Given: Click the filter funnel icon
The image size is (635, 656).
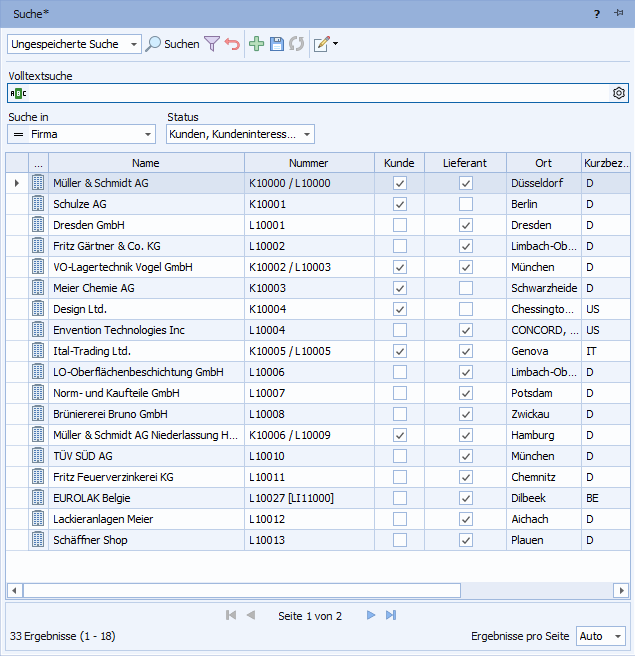Looking at the screenshot, I should click(212, 44).
